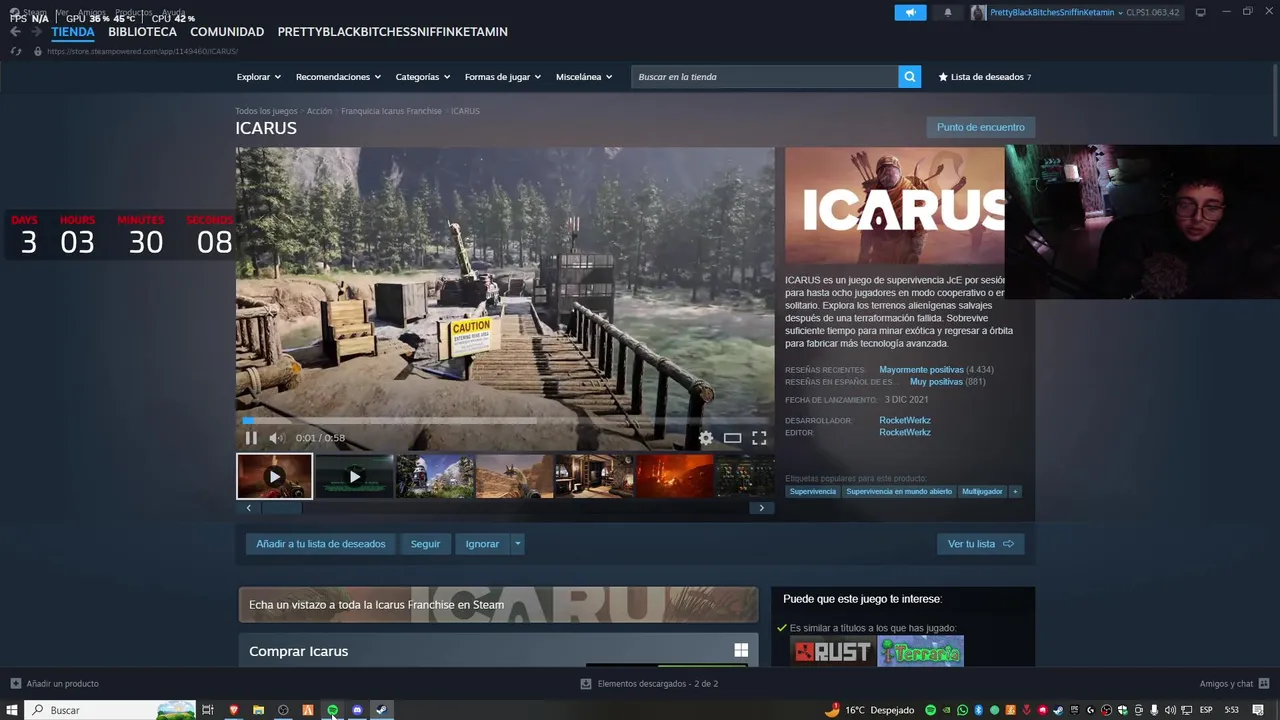Open File Explorer from the taskbar

click(x=258, y=710)
